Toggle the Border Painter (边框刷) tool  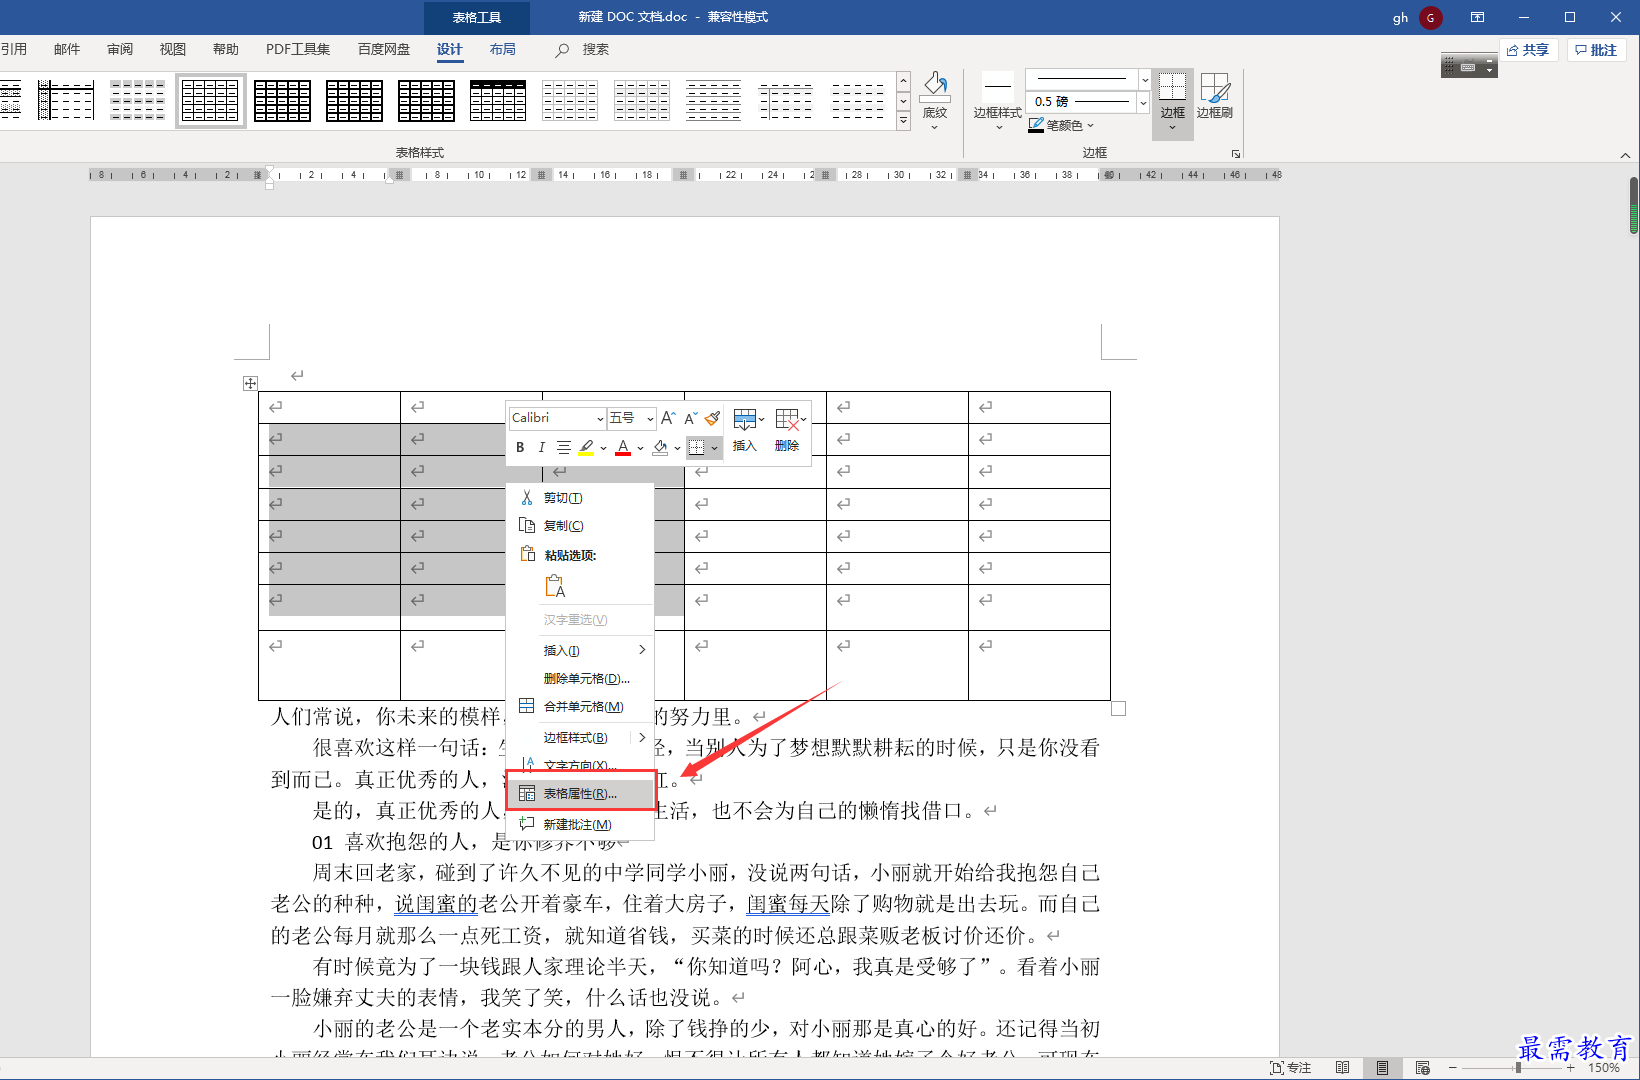[x=1214, y=97]
